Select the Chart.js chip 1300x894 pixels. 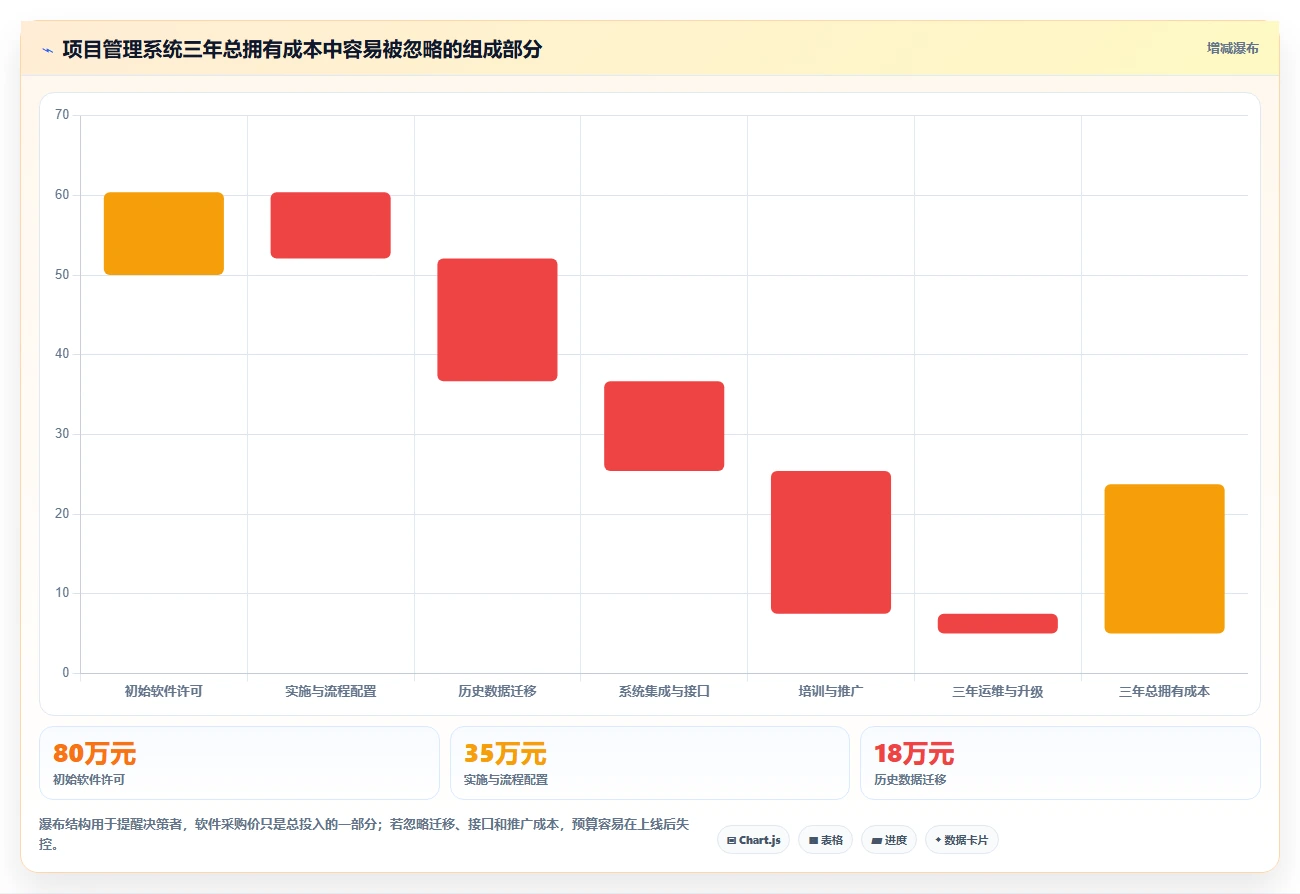click(x=754, y=840)
